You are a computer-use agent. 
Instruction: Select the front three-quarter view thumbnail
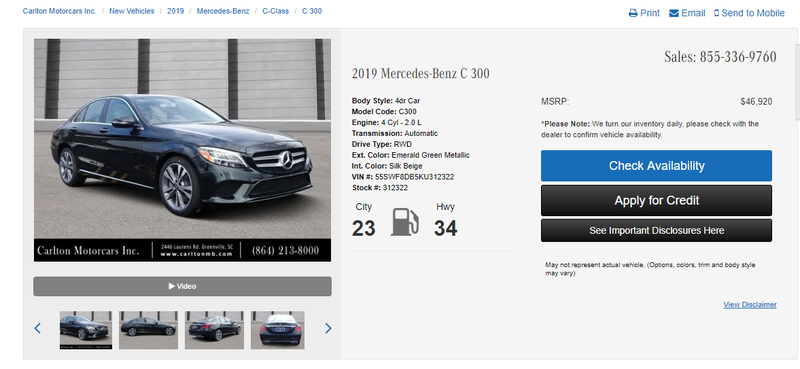(86, 330)
